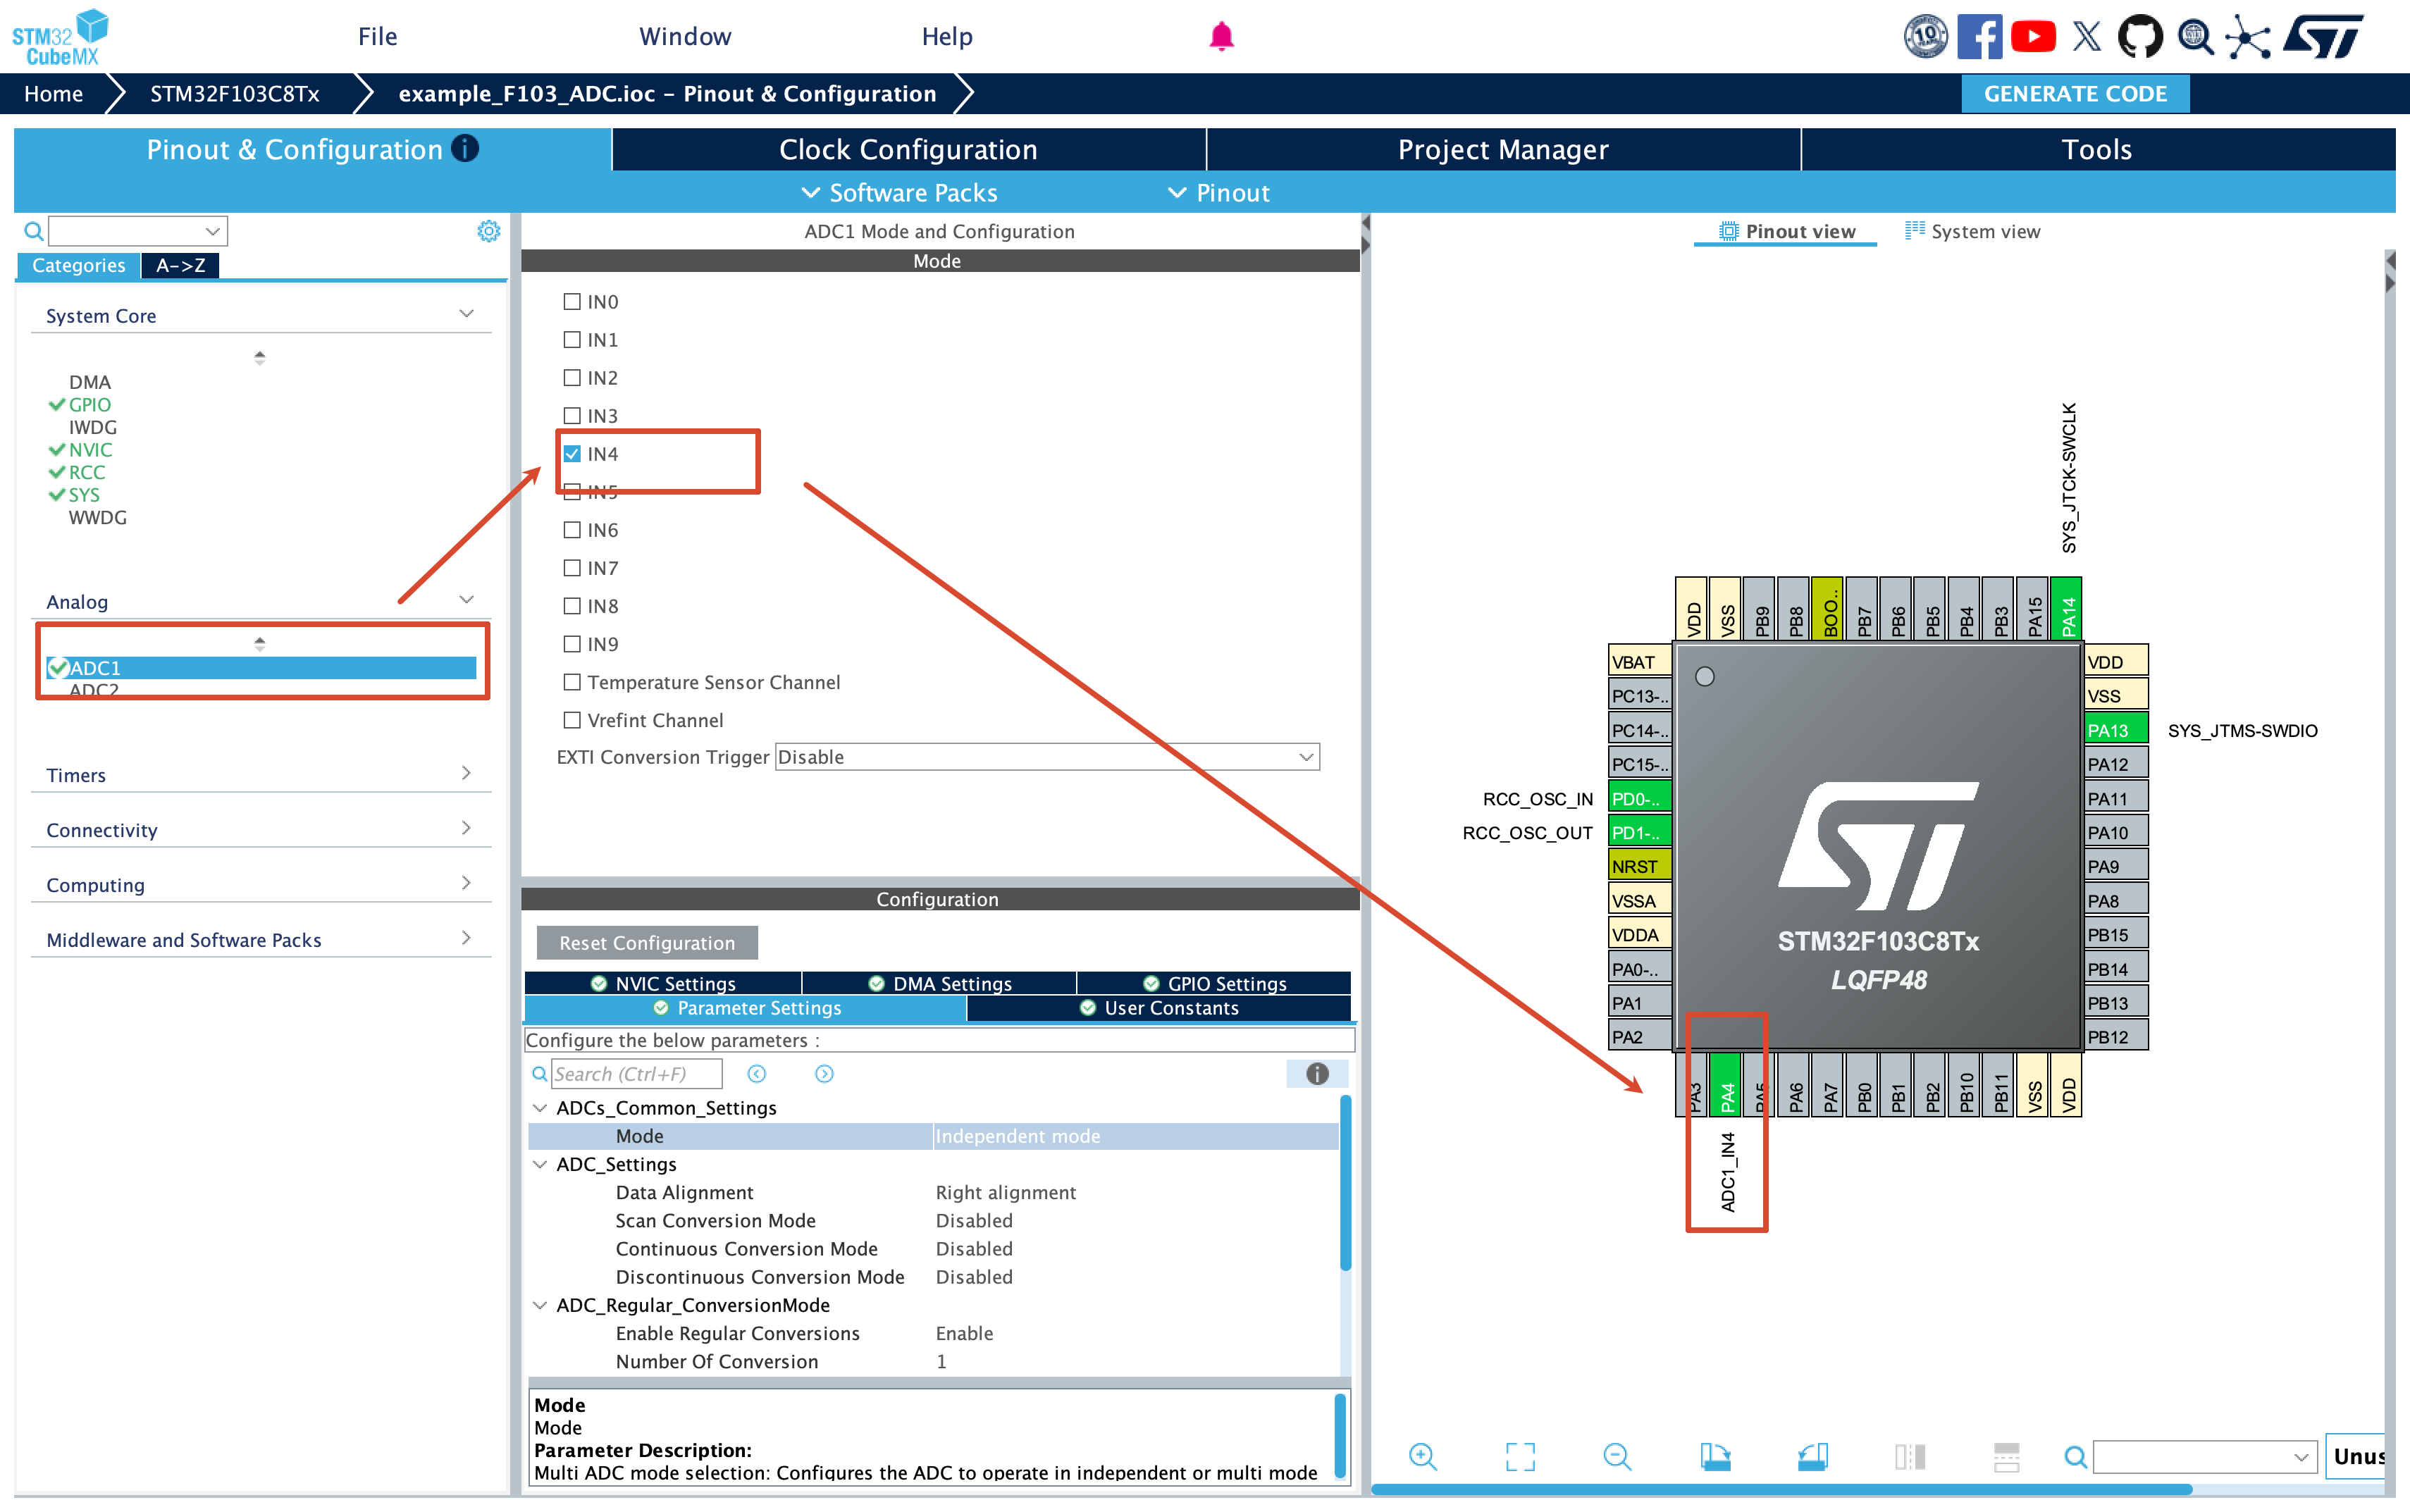Open the NVIC Settings tab
2410x1512 pixels.
(x=663, y=984)
